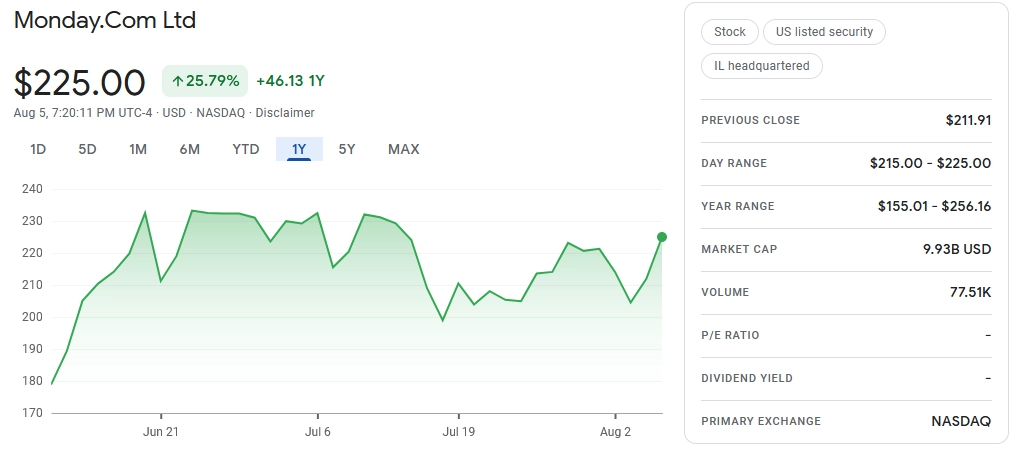1019x450 pixels.
Task: Show the MAX chart range
Action: tap(404, 150)
